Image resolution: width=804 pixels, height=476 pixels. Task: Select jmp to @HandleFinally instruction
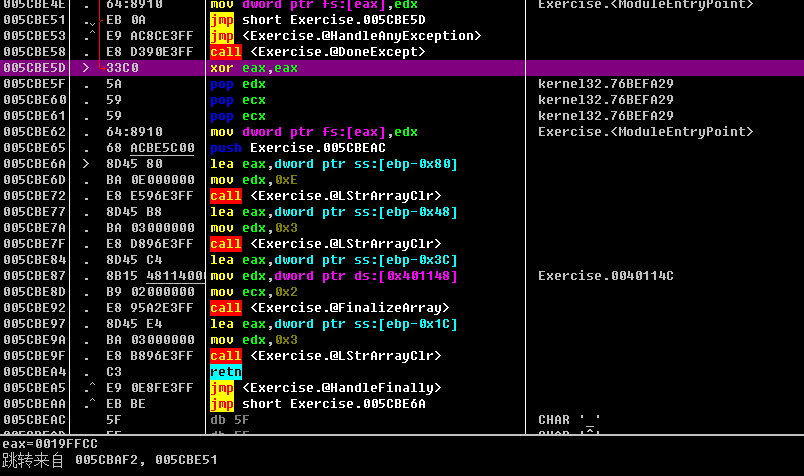pyautogui.click(x=326, y=388)
